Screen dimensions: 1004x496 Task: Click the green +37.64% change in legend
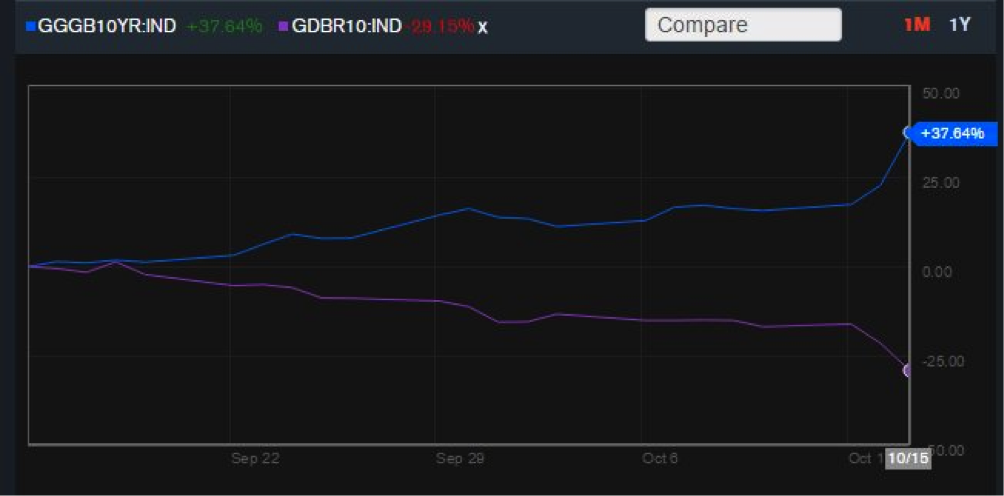pyautogui.click(x=224, y=26)
